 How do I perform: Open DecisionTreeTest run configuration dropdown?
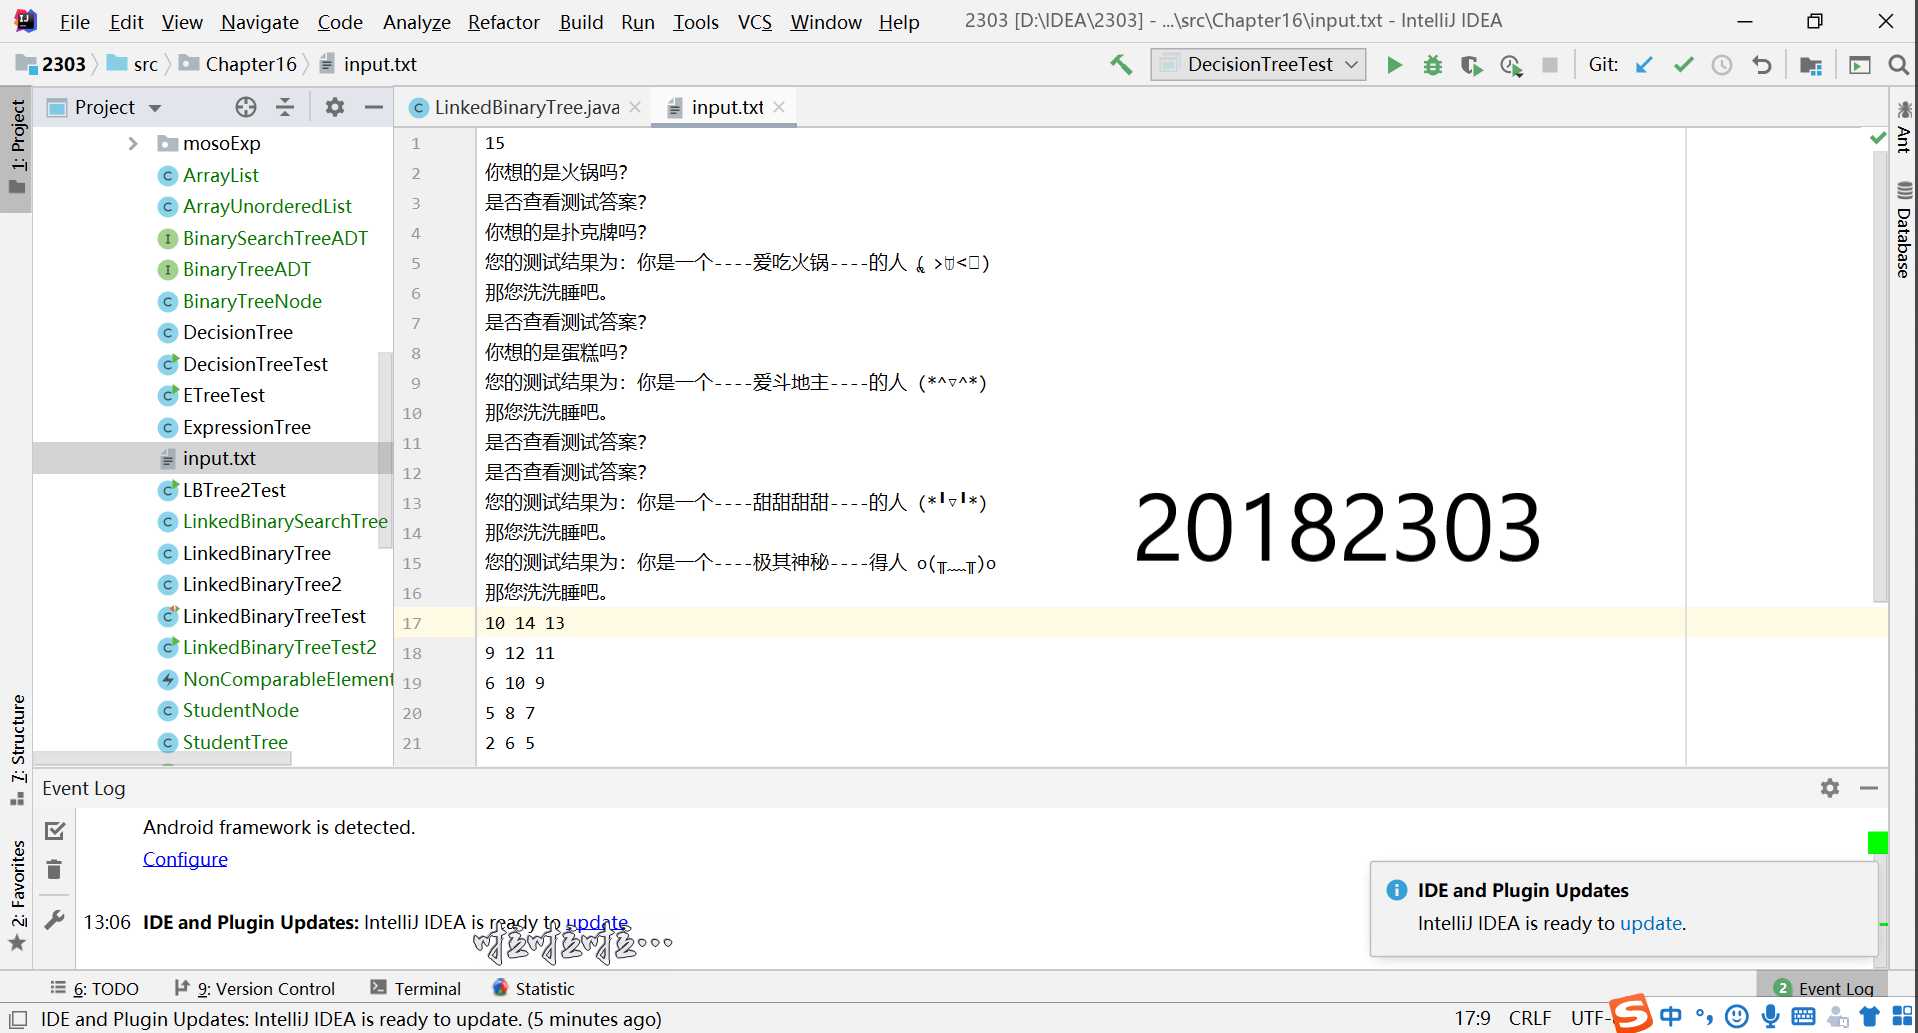point(1258,65)
